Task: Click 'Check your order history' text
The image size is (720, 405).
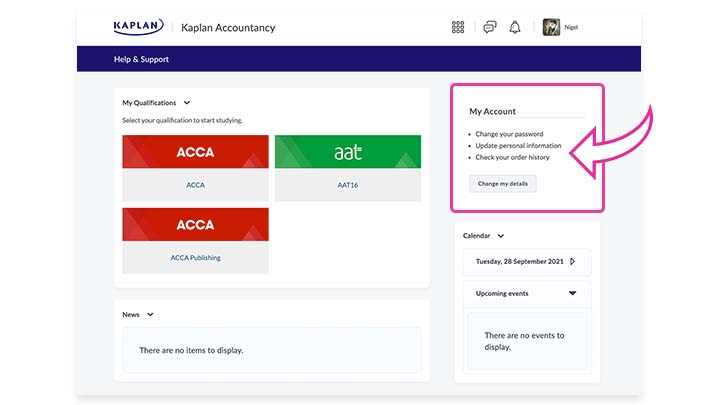Action: point(512,157)
